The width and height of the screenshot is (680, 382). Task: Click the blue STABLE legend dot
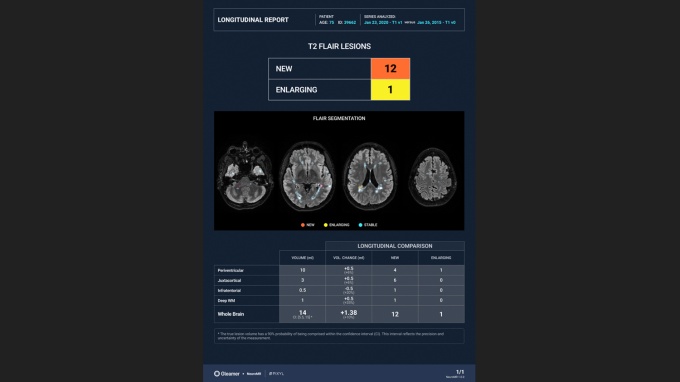pos(360,225)
